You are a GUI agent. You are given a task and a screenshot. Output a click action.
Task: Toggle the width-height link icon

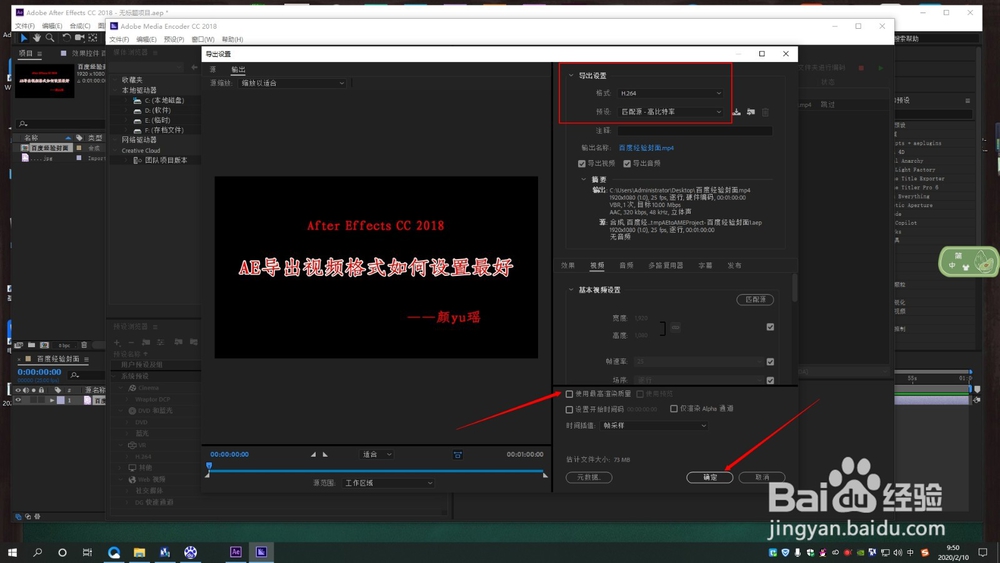point(675,327)
